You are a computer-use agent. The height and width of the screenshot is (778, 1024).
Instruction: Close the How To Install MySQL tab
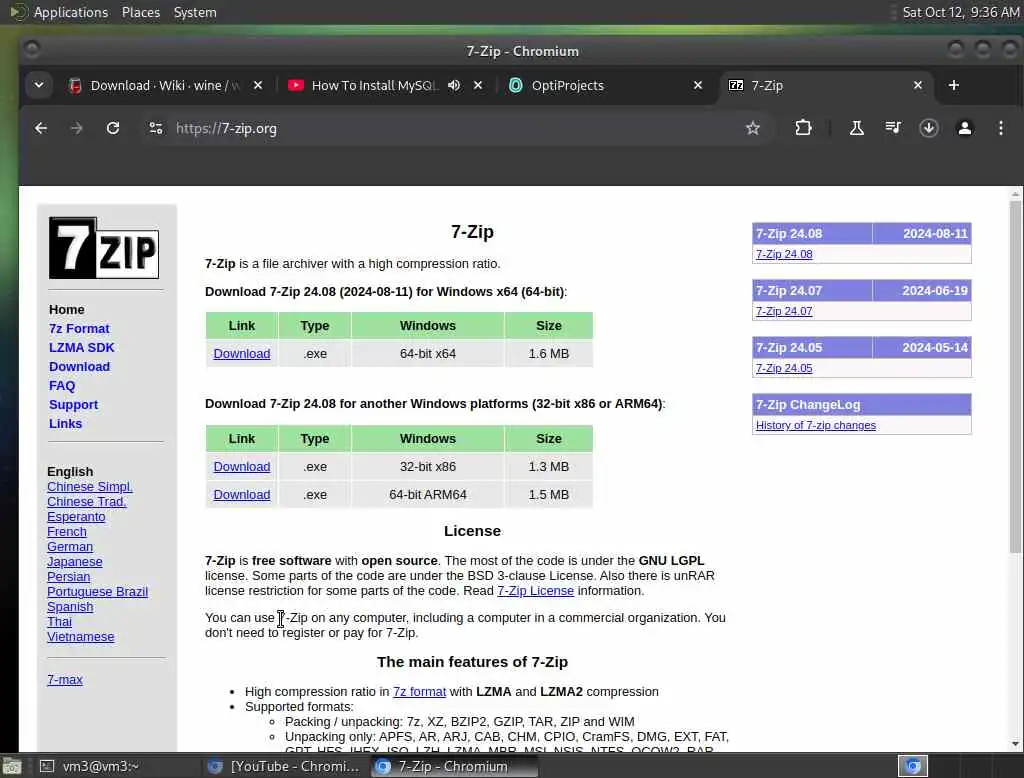pos(478,86)
